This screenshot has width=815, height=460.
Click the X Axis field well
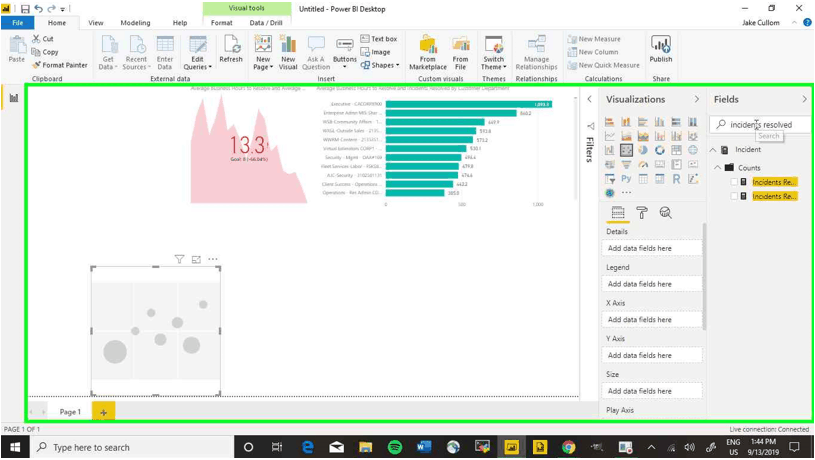[x=652, y=320]
